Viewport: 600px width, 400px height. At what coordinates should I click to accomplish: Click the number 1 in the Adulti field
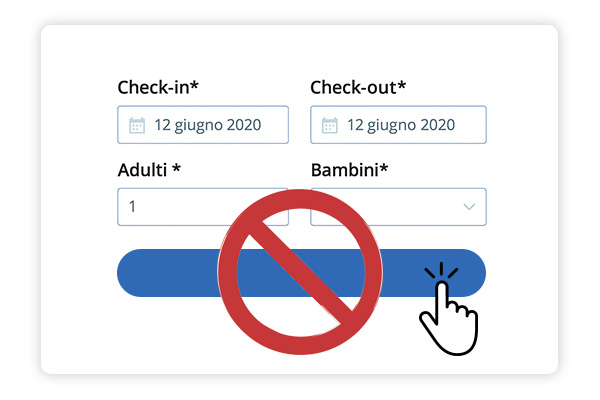click(x=132, y=207)
